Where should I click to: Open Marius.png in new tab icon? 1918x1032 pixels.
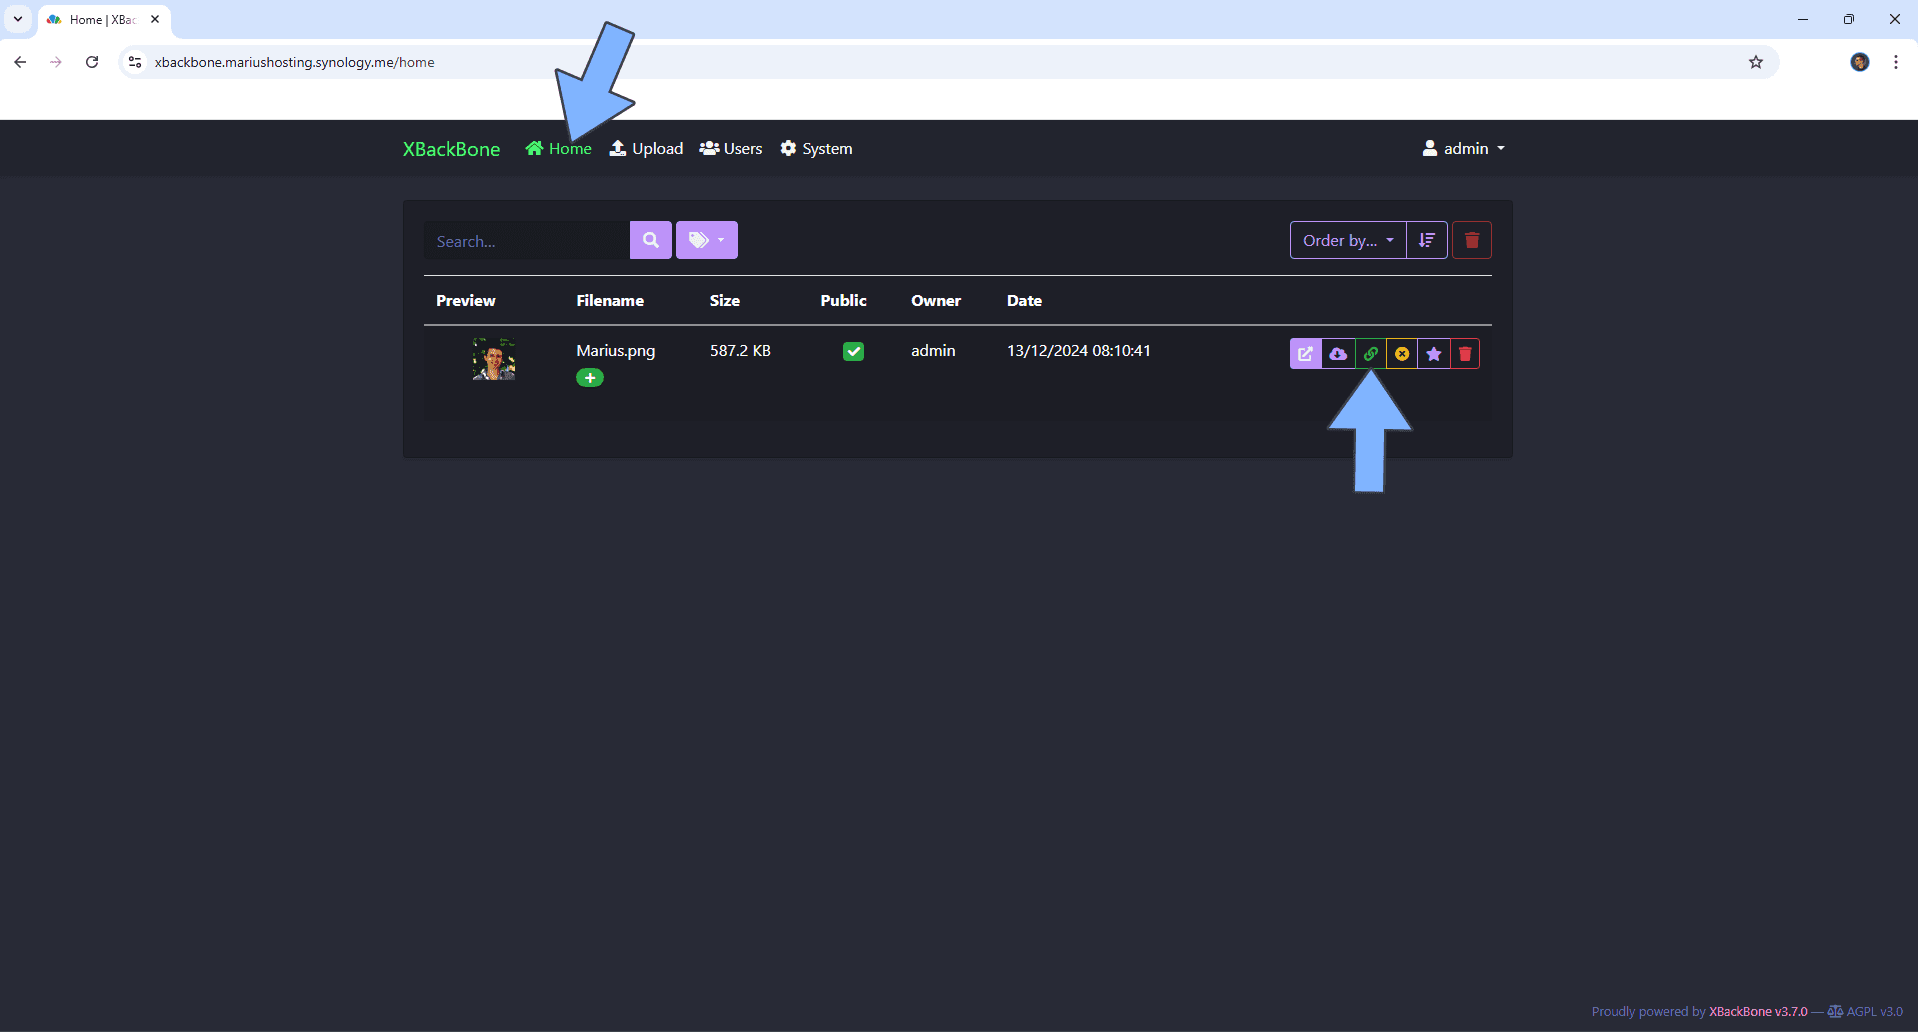(1305, 354)
